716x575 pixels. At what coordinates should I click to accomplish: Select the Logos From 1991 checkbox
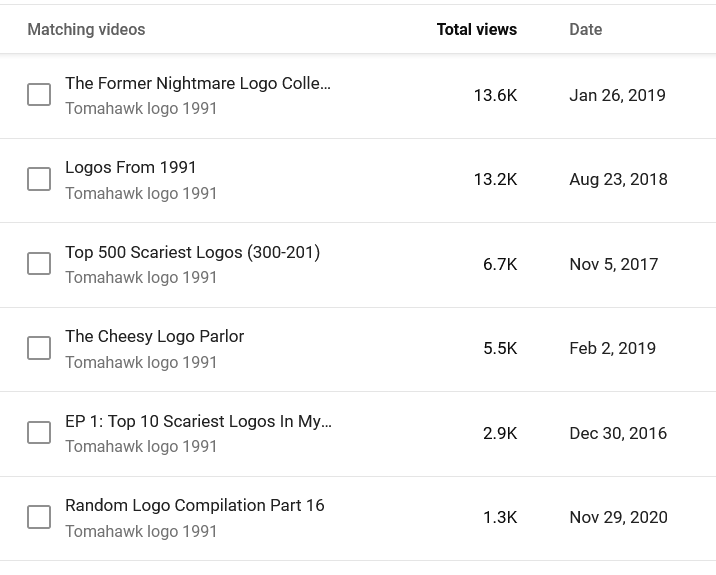point(39,179)
